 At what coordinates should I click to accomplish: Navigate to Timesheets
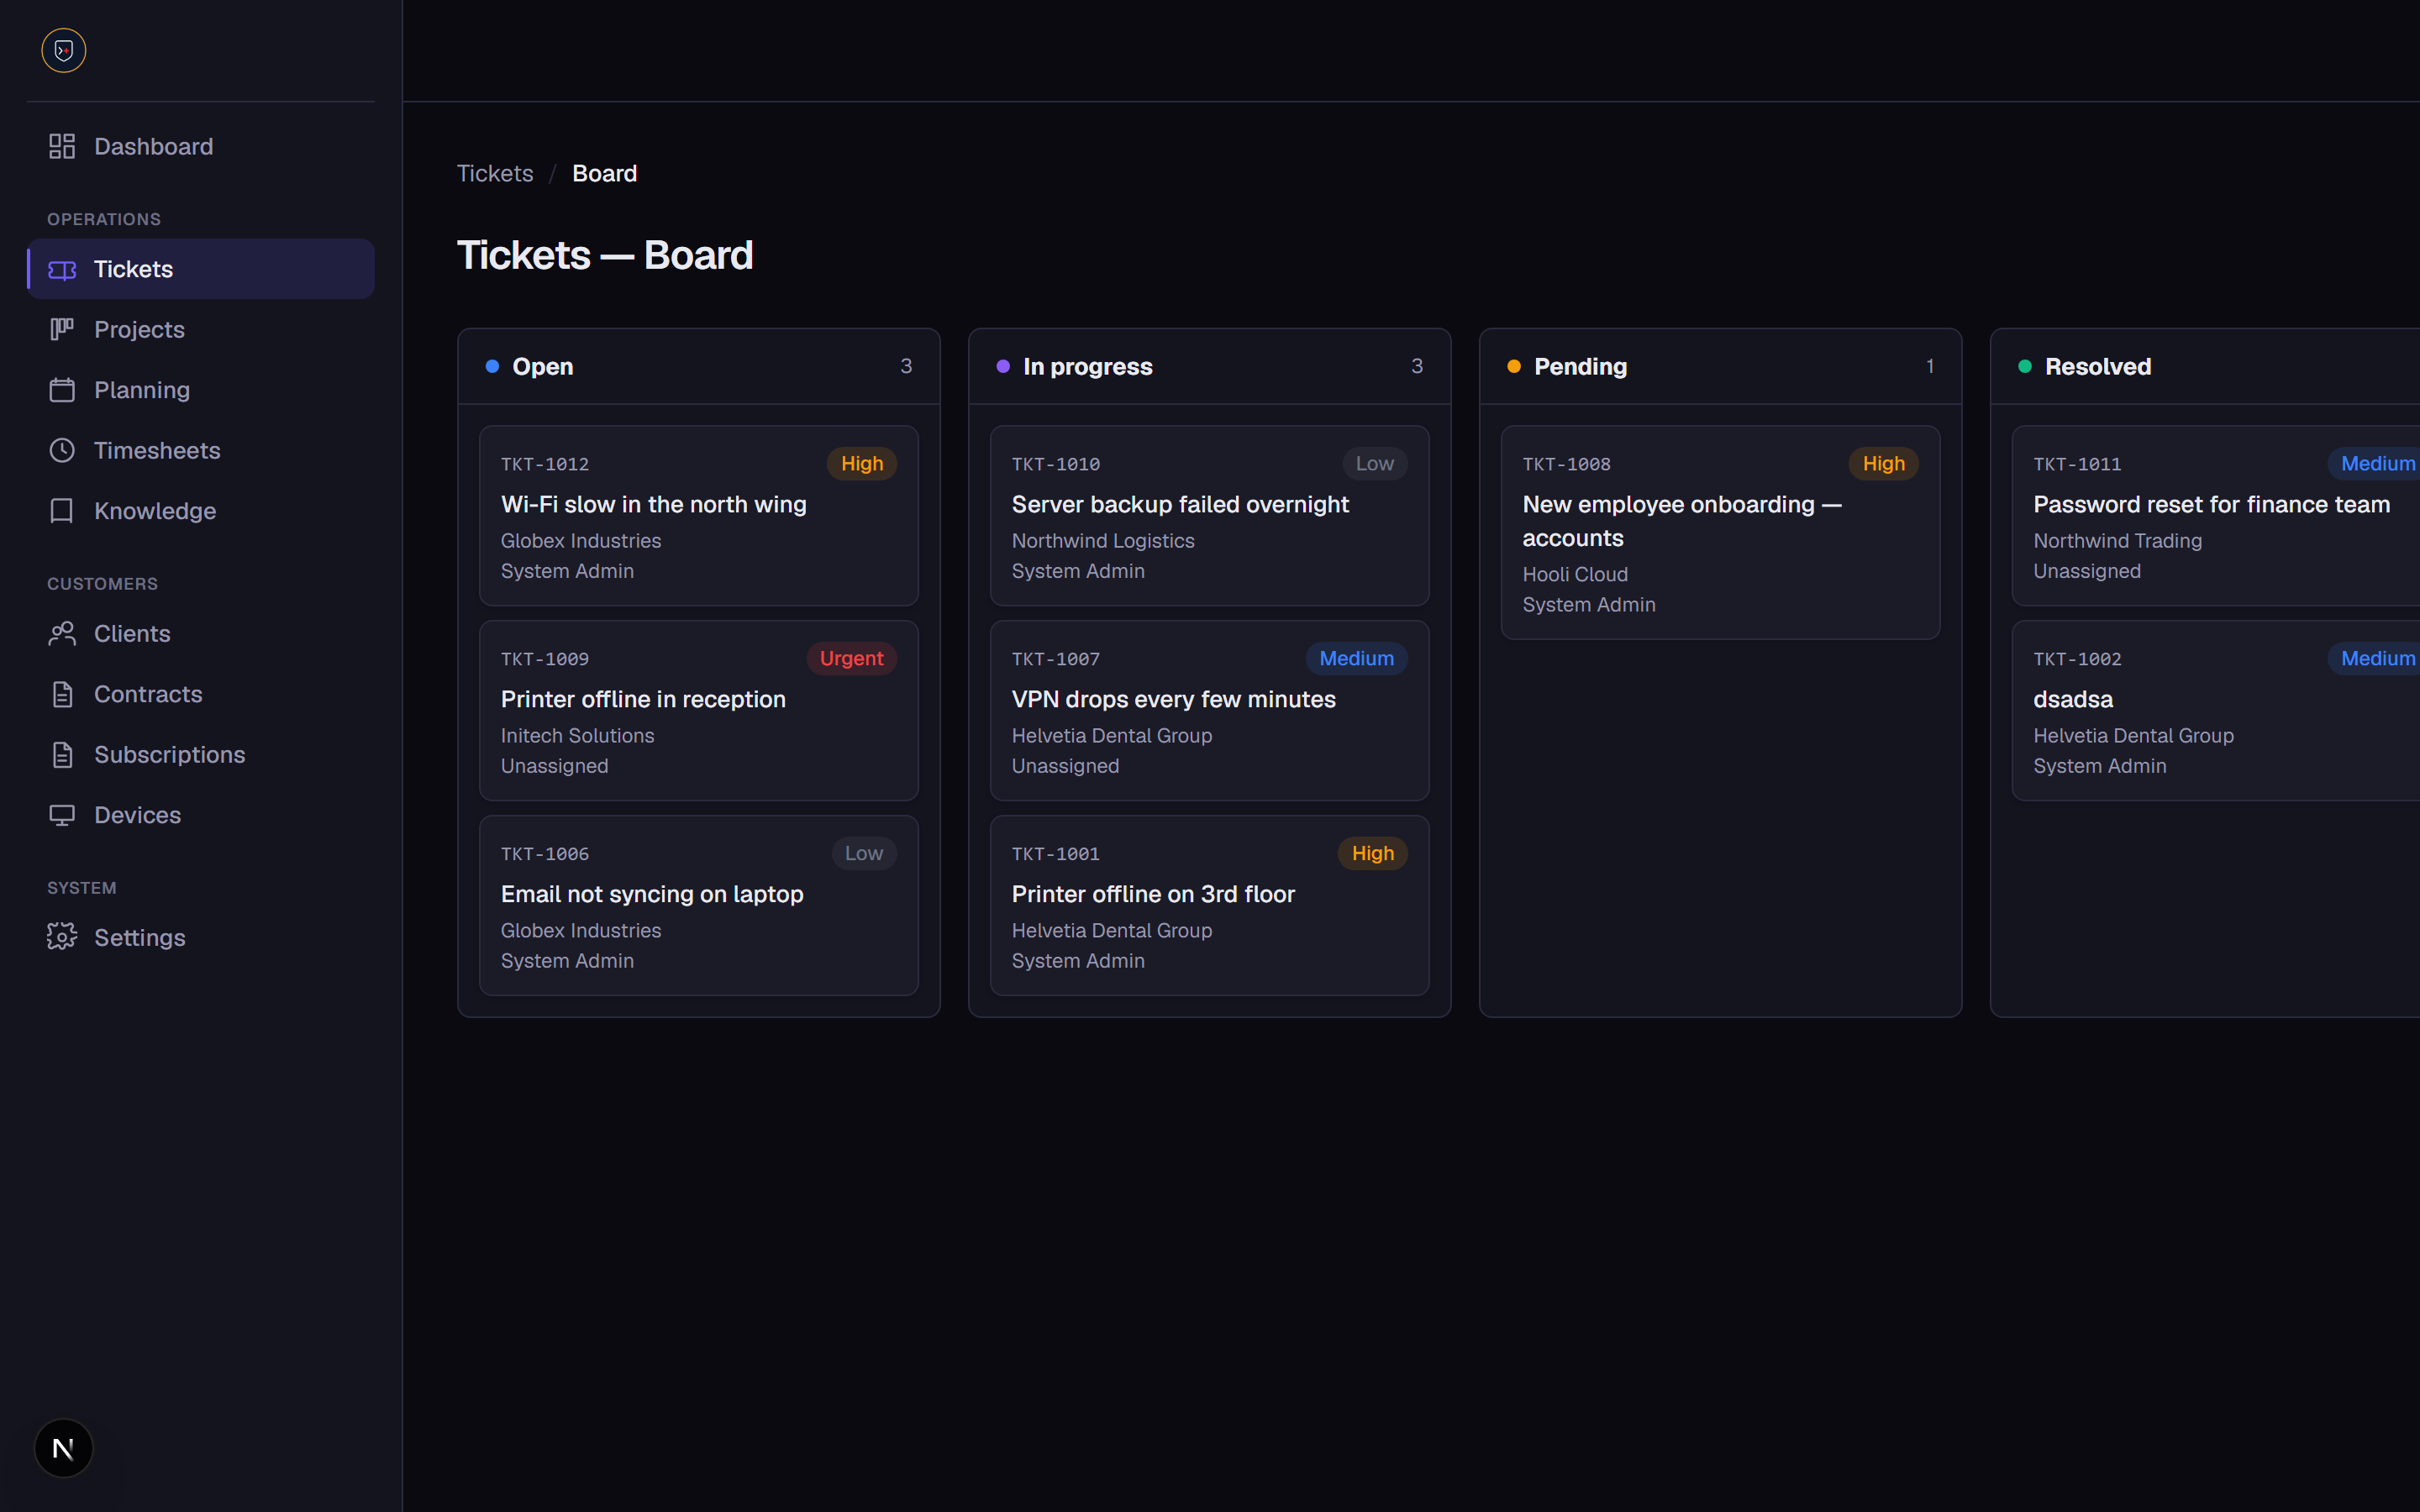pos(200,450)
